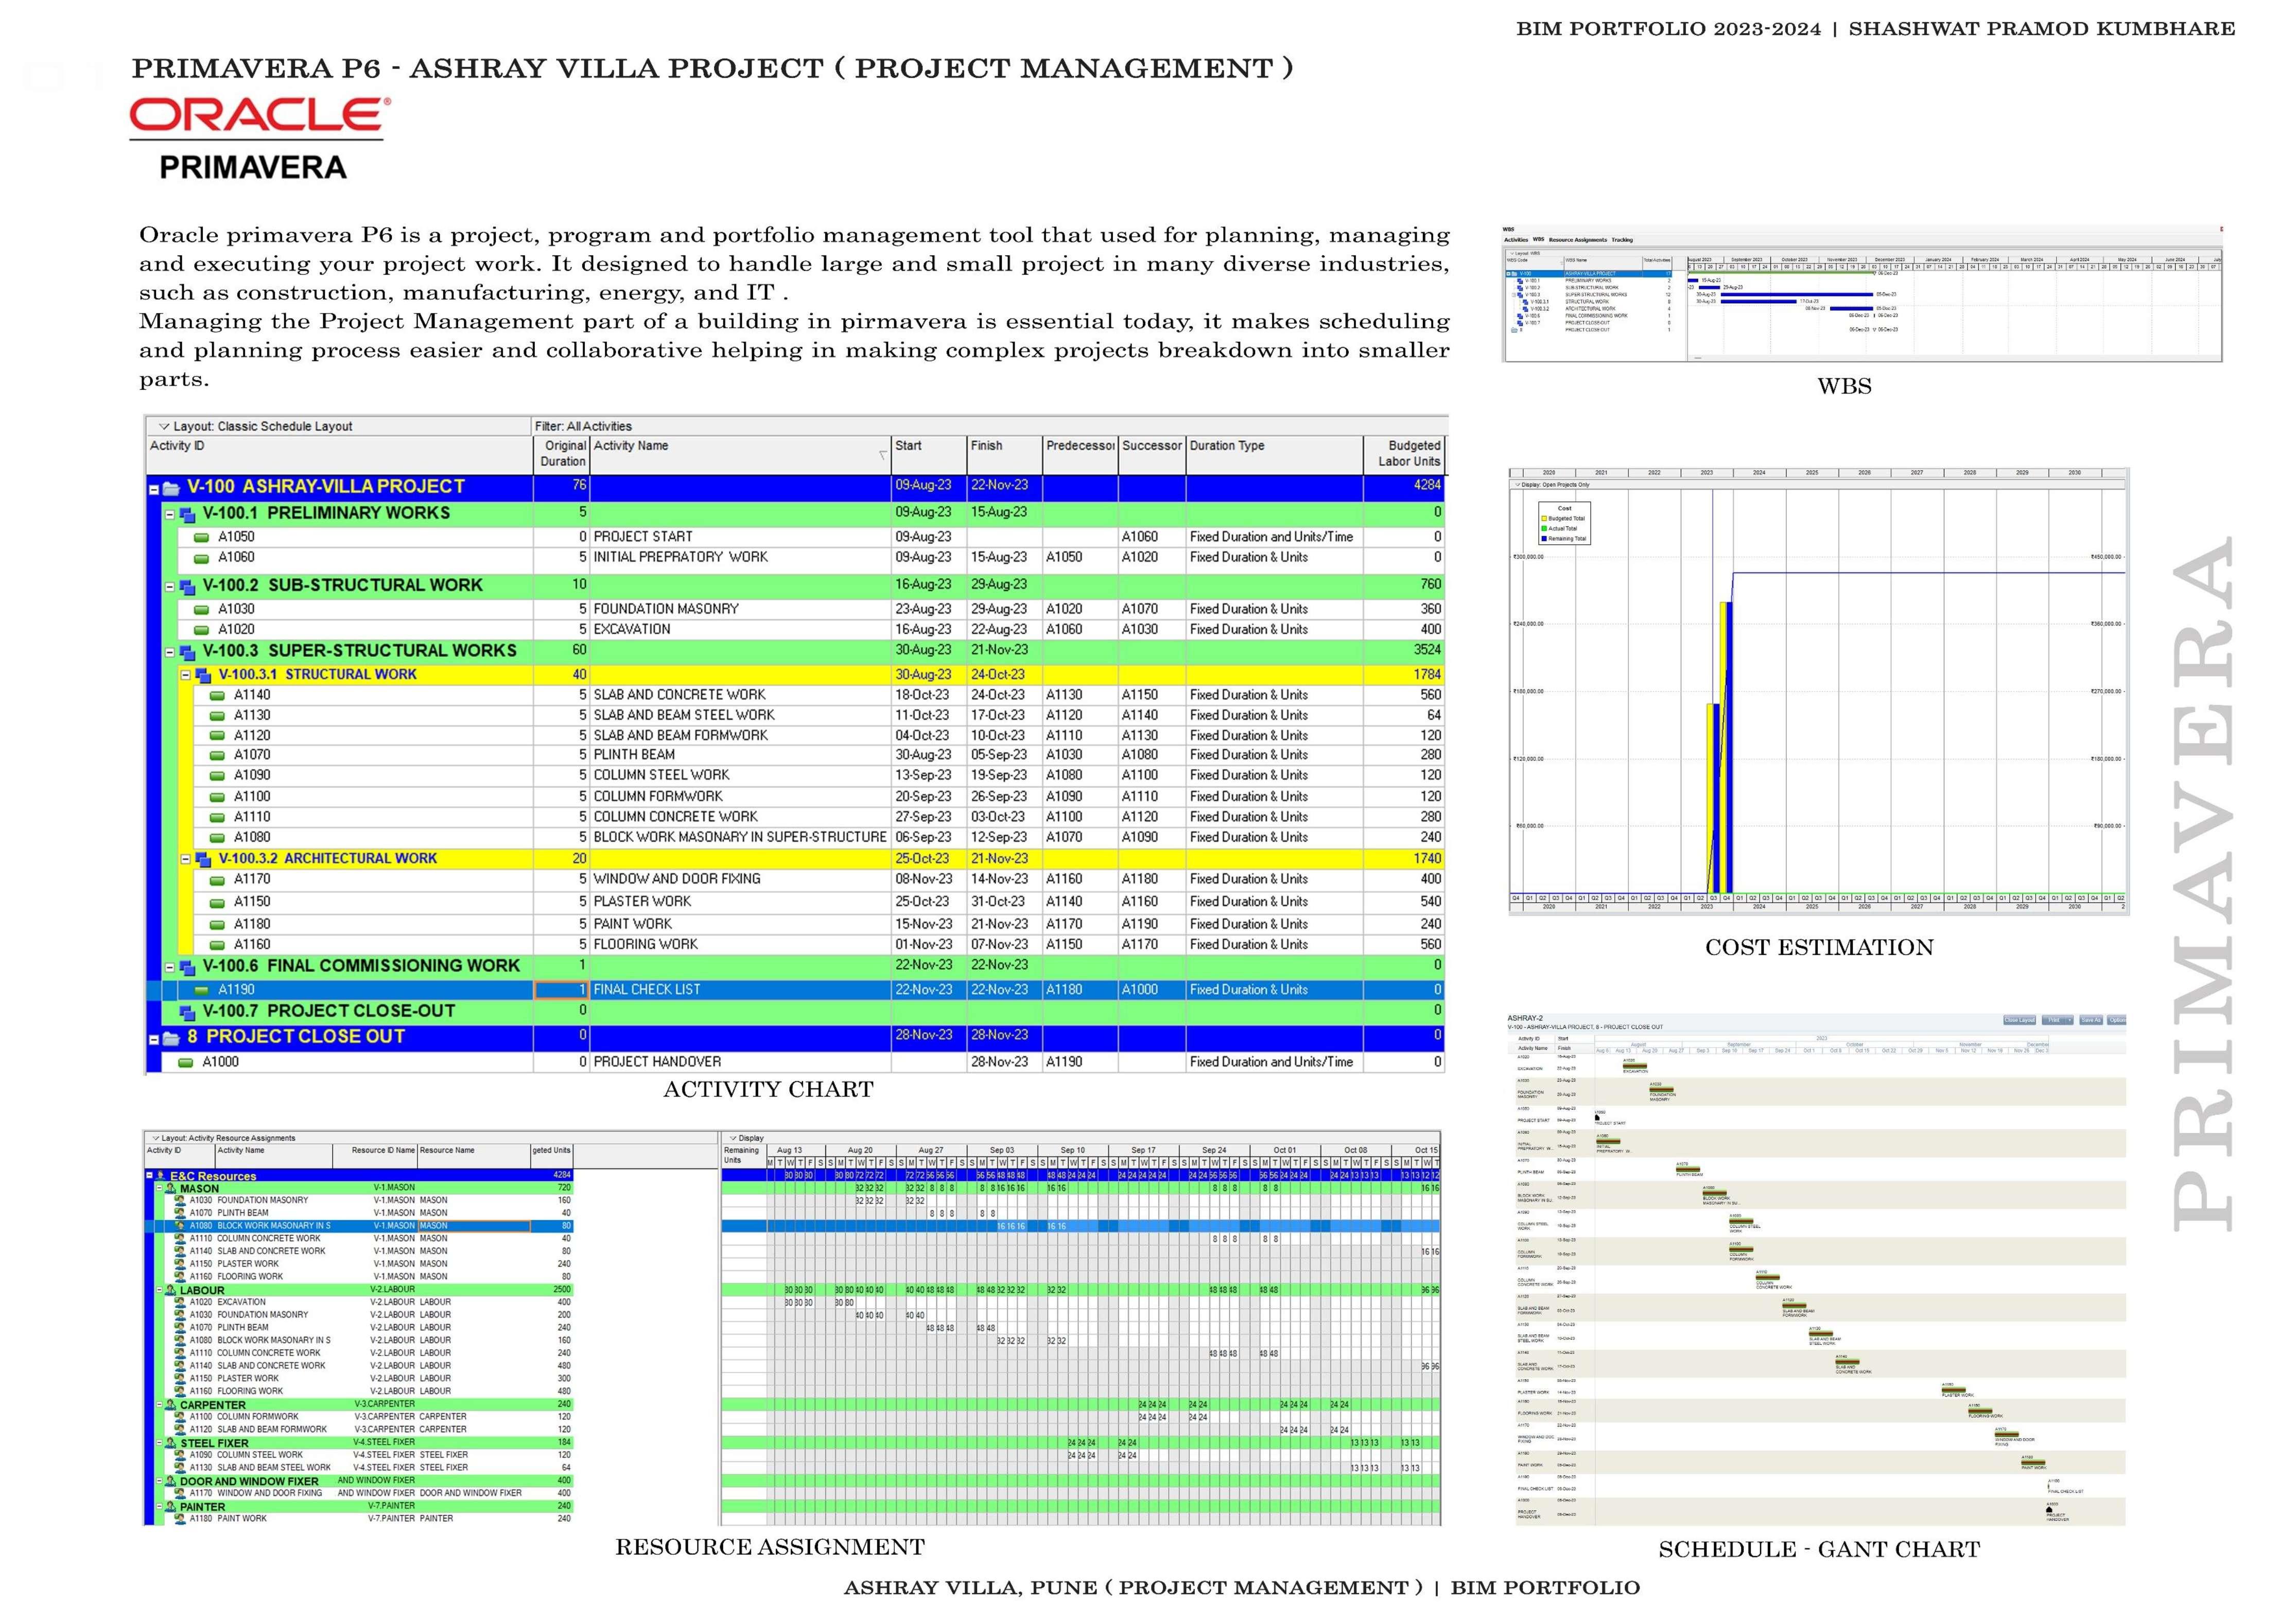This screenshot has width=2296, height=1615.
Task: Collapse the V-100.3.1 Structural Work group
Action: (x=186, y=675)
